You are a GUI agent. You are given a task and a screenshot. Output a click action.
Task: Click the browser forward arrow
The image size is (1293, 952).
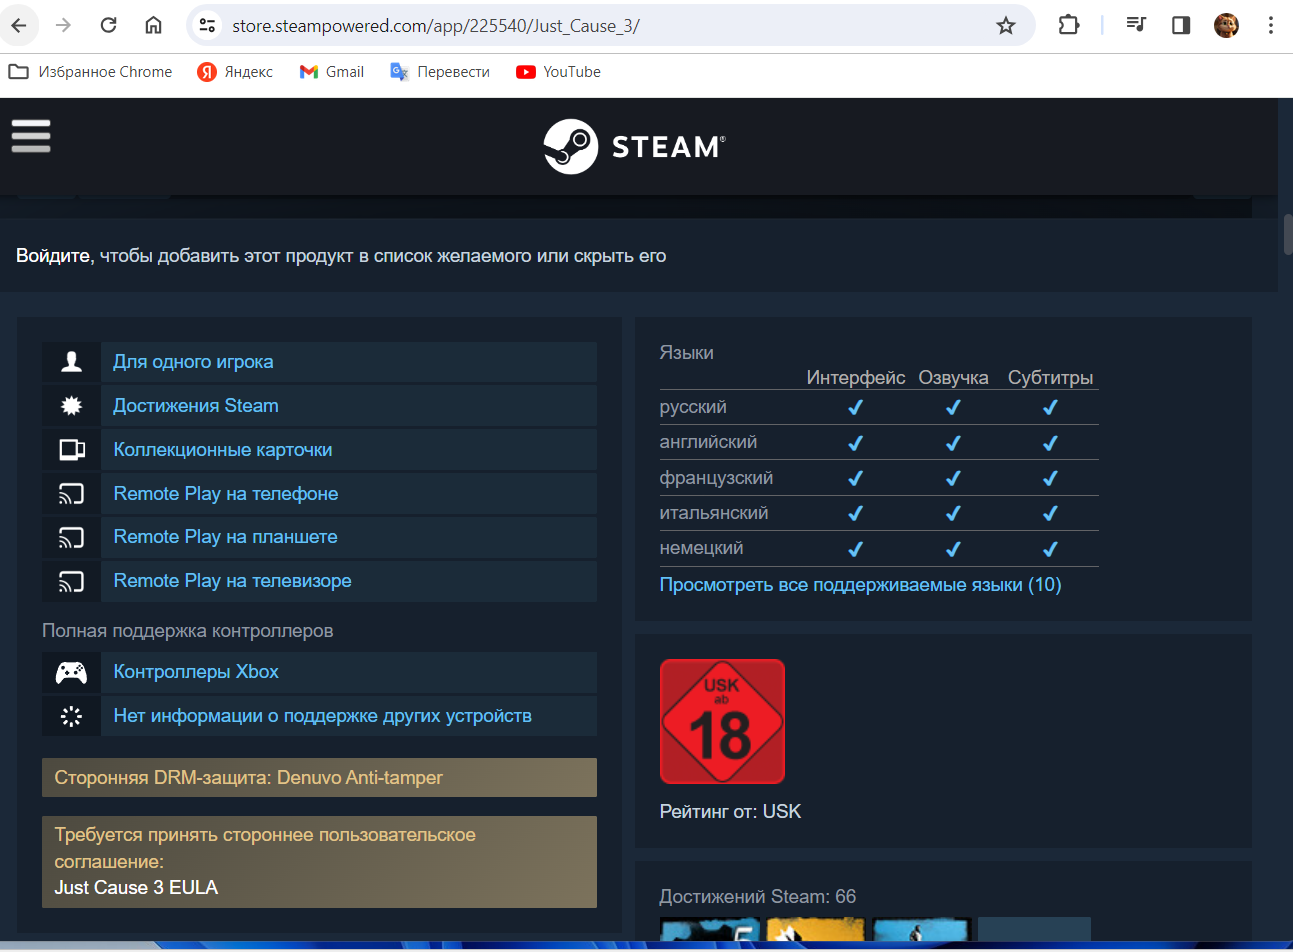point(64,25)
